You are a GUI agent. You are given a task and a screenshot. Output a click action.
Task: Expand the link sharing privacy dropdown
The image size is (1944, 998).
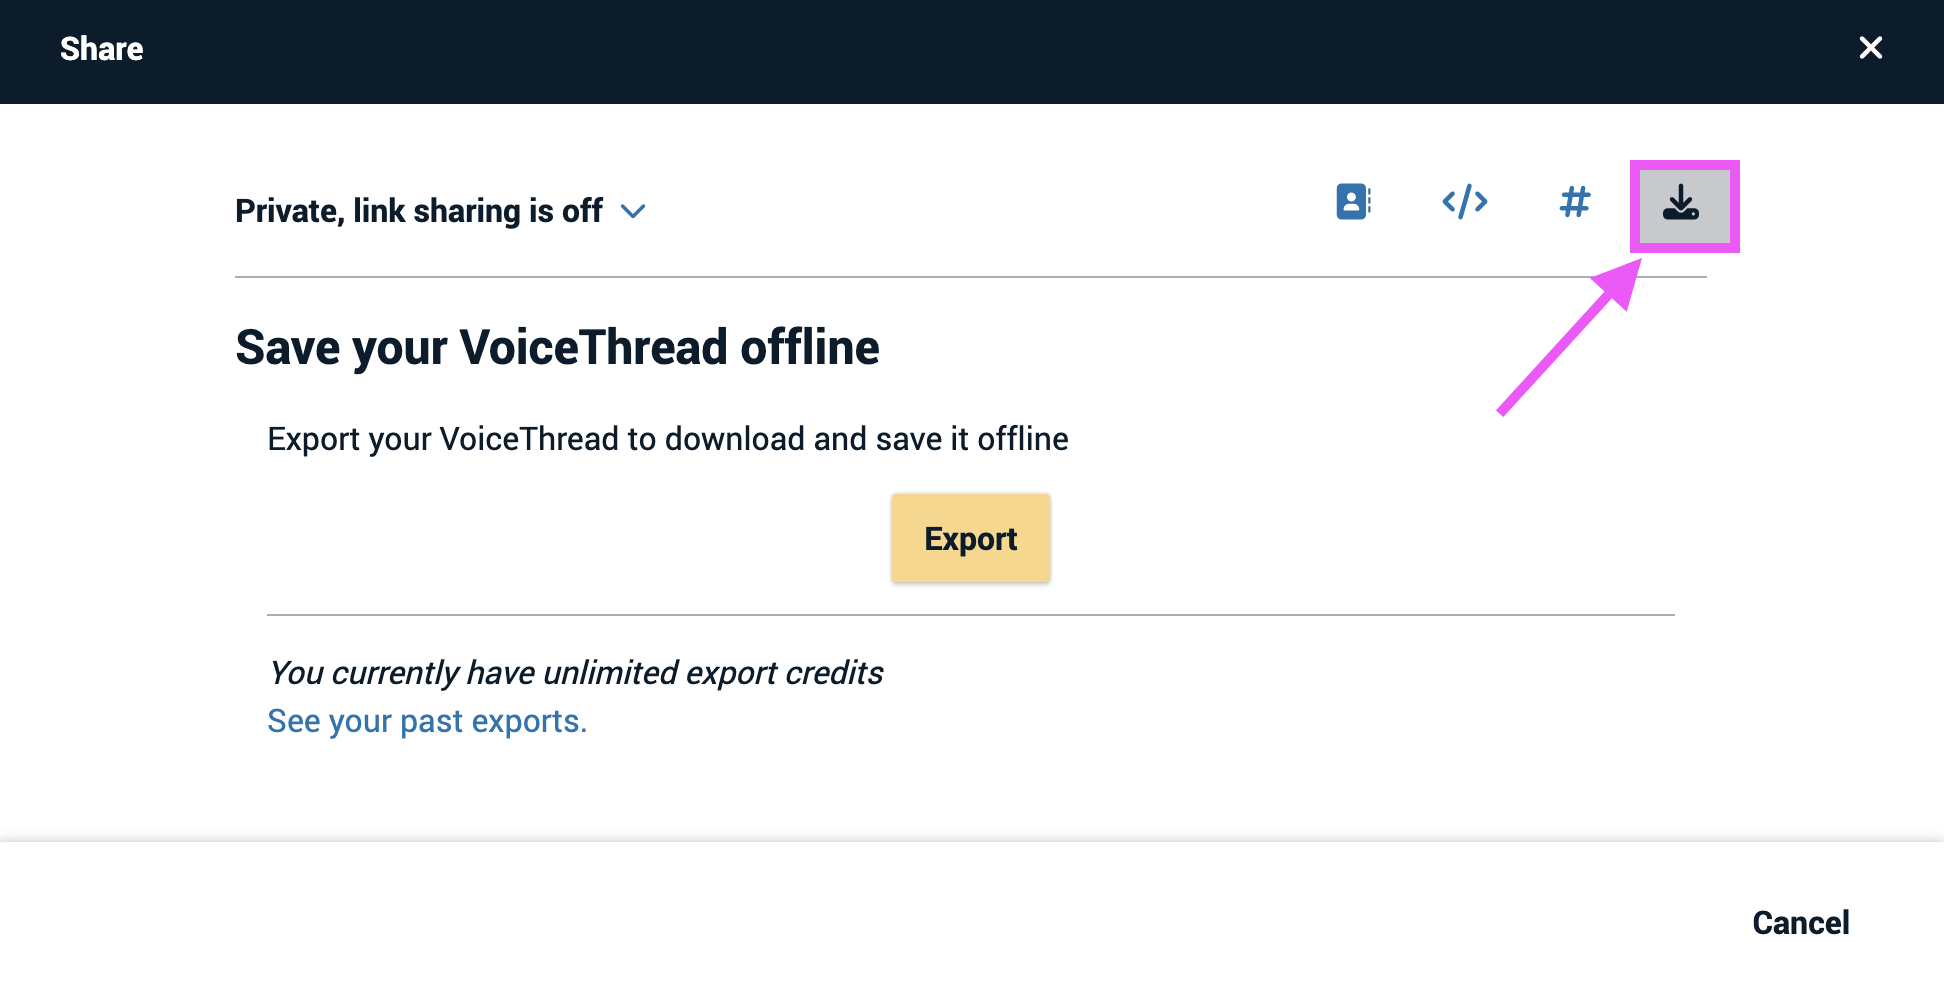[x=441, y=211]
